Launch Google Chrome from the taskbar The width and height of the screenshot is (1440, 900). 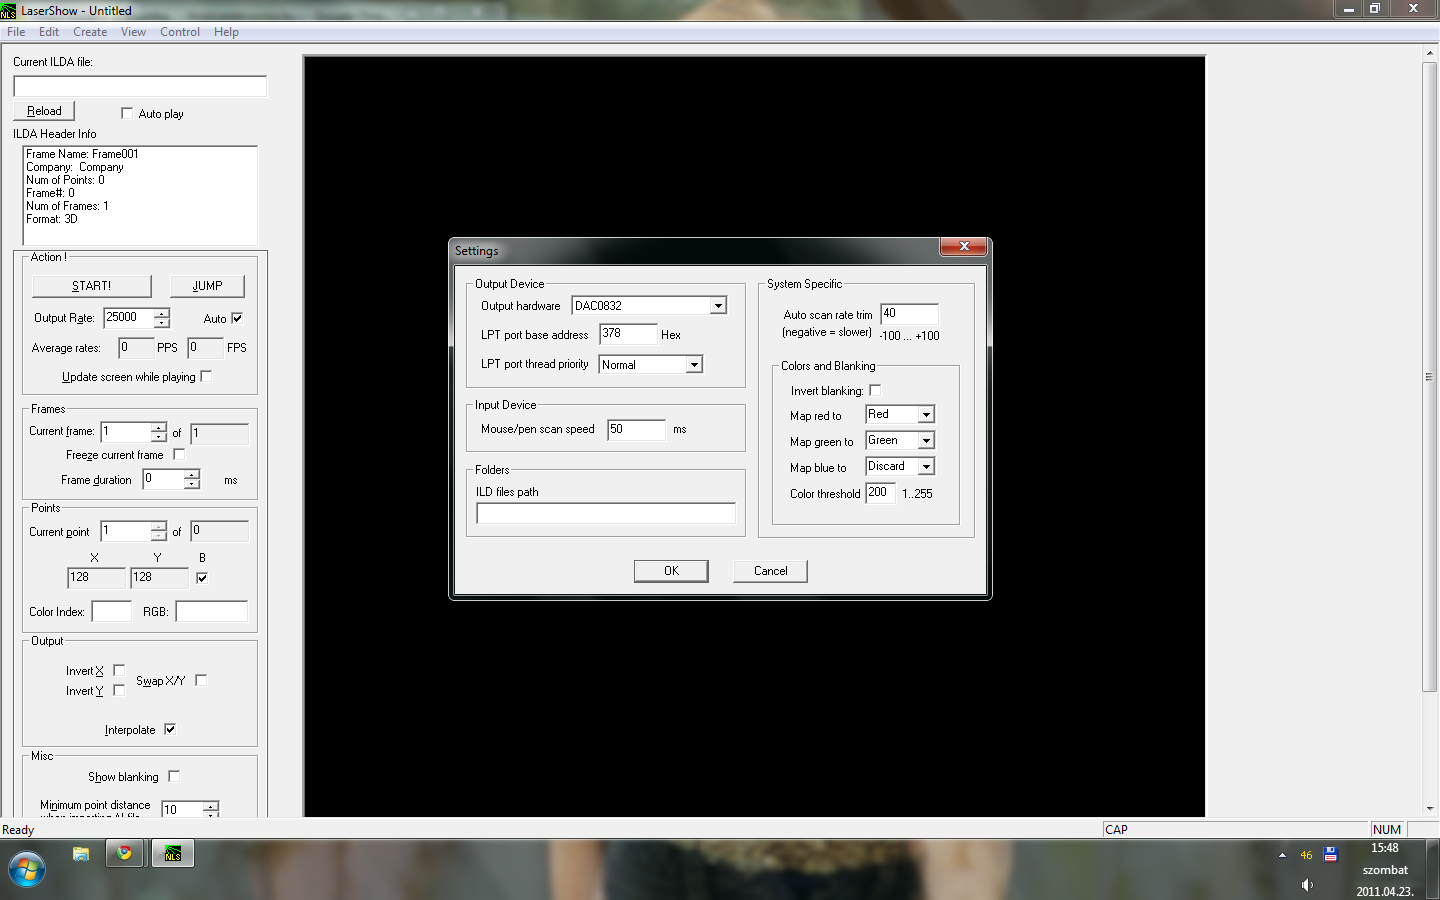click(x=125, y=854)
